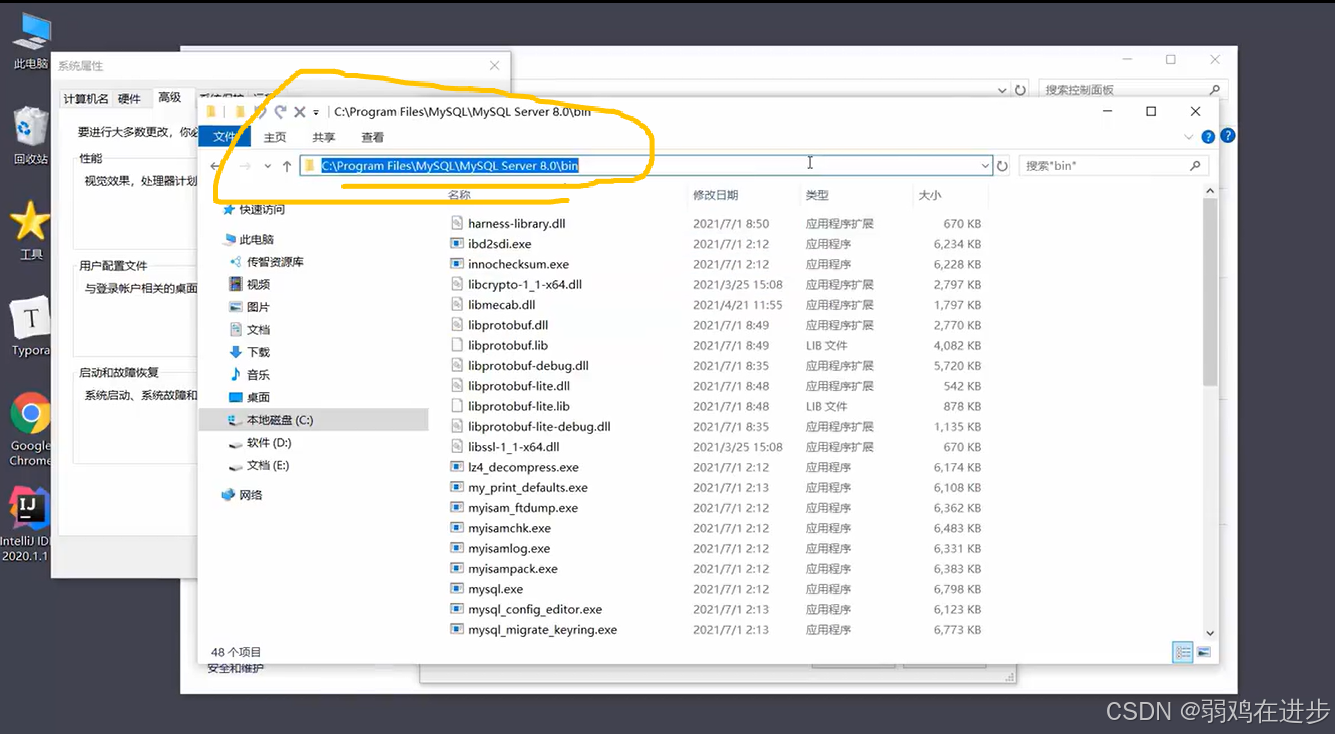Select the 工具 star desktop icon
Viewport: 1335px width, 734px height.
(30, 230)
